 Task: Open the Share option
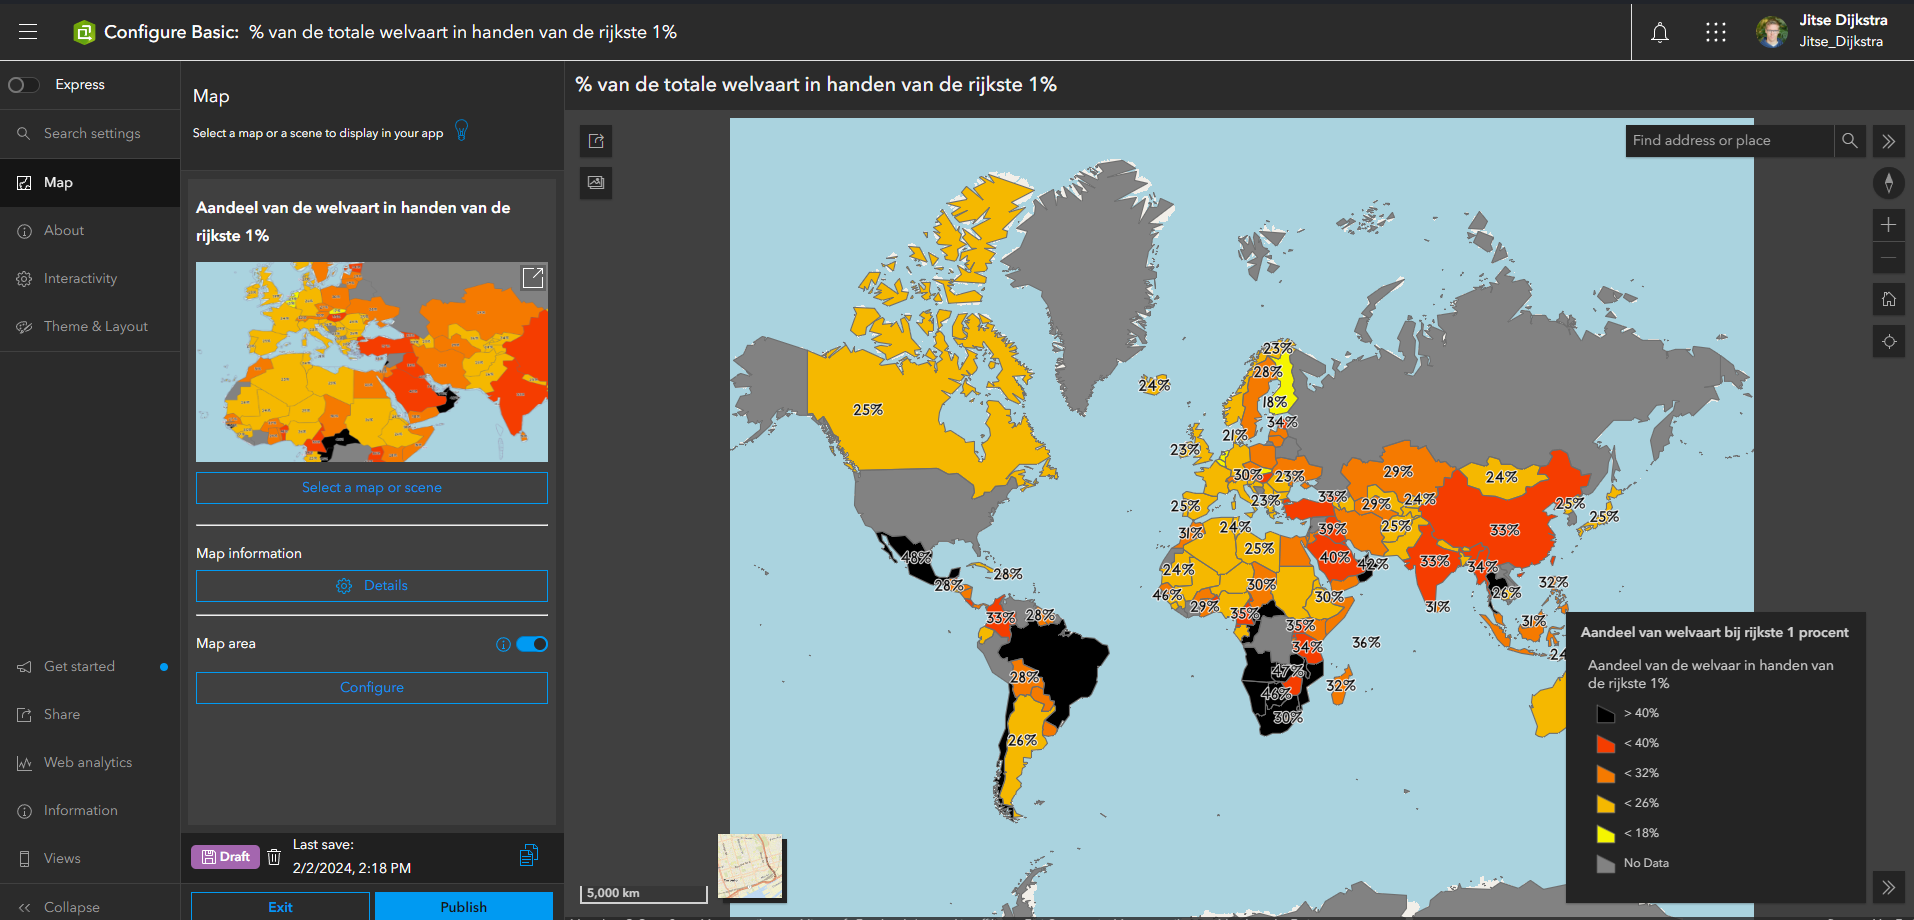coord(90,714)
